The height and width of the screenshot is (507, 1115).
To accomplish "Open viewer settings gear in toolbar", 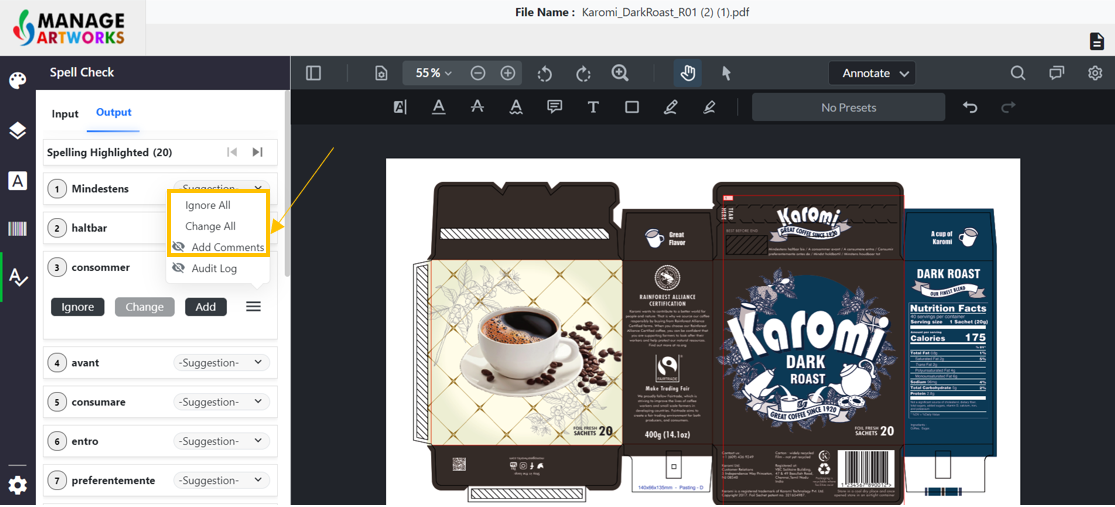I will tap(1095, 73).
